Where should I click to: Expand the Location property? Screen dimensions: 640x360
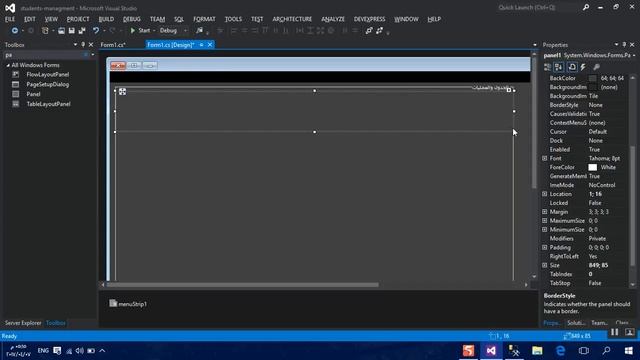pyautogui.click(x=544, y=194)
